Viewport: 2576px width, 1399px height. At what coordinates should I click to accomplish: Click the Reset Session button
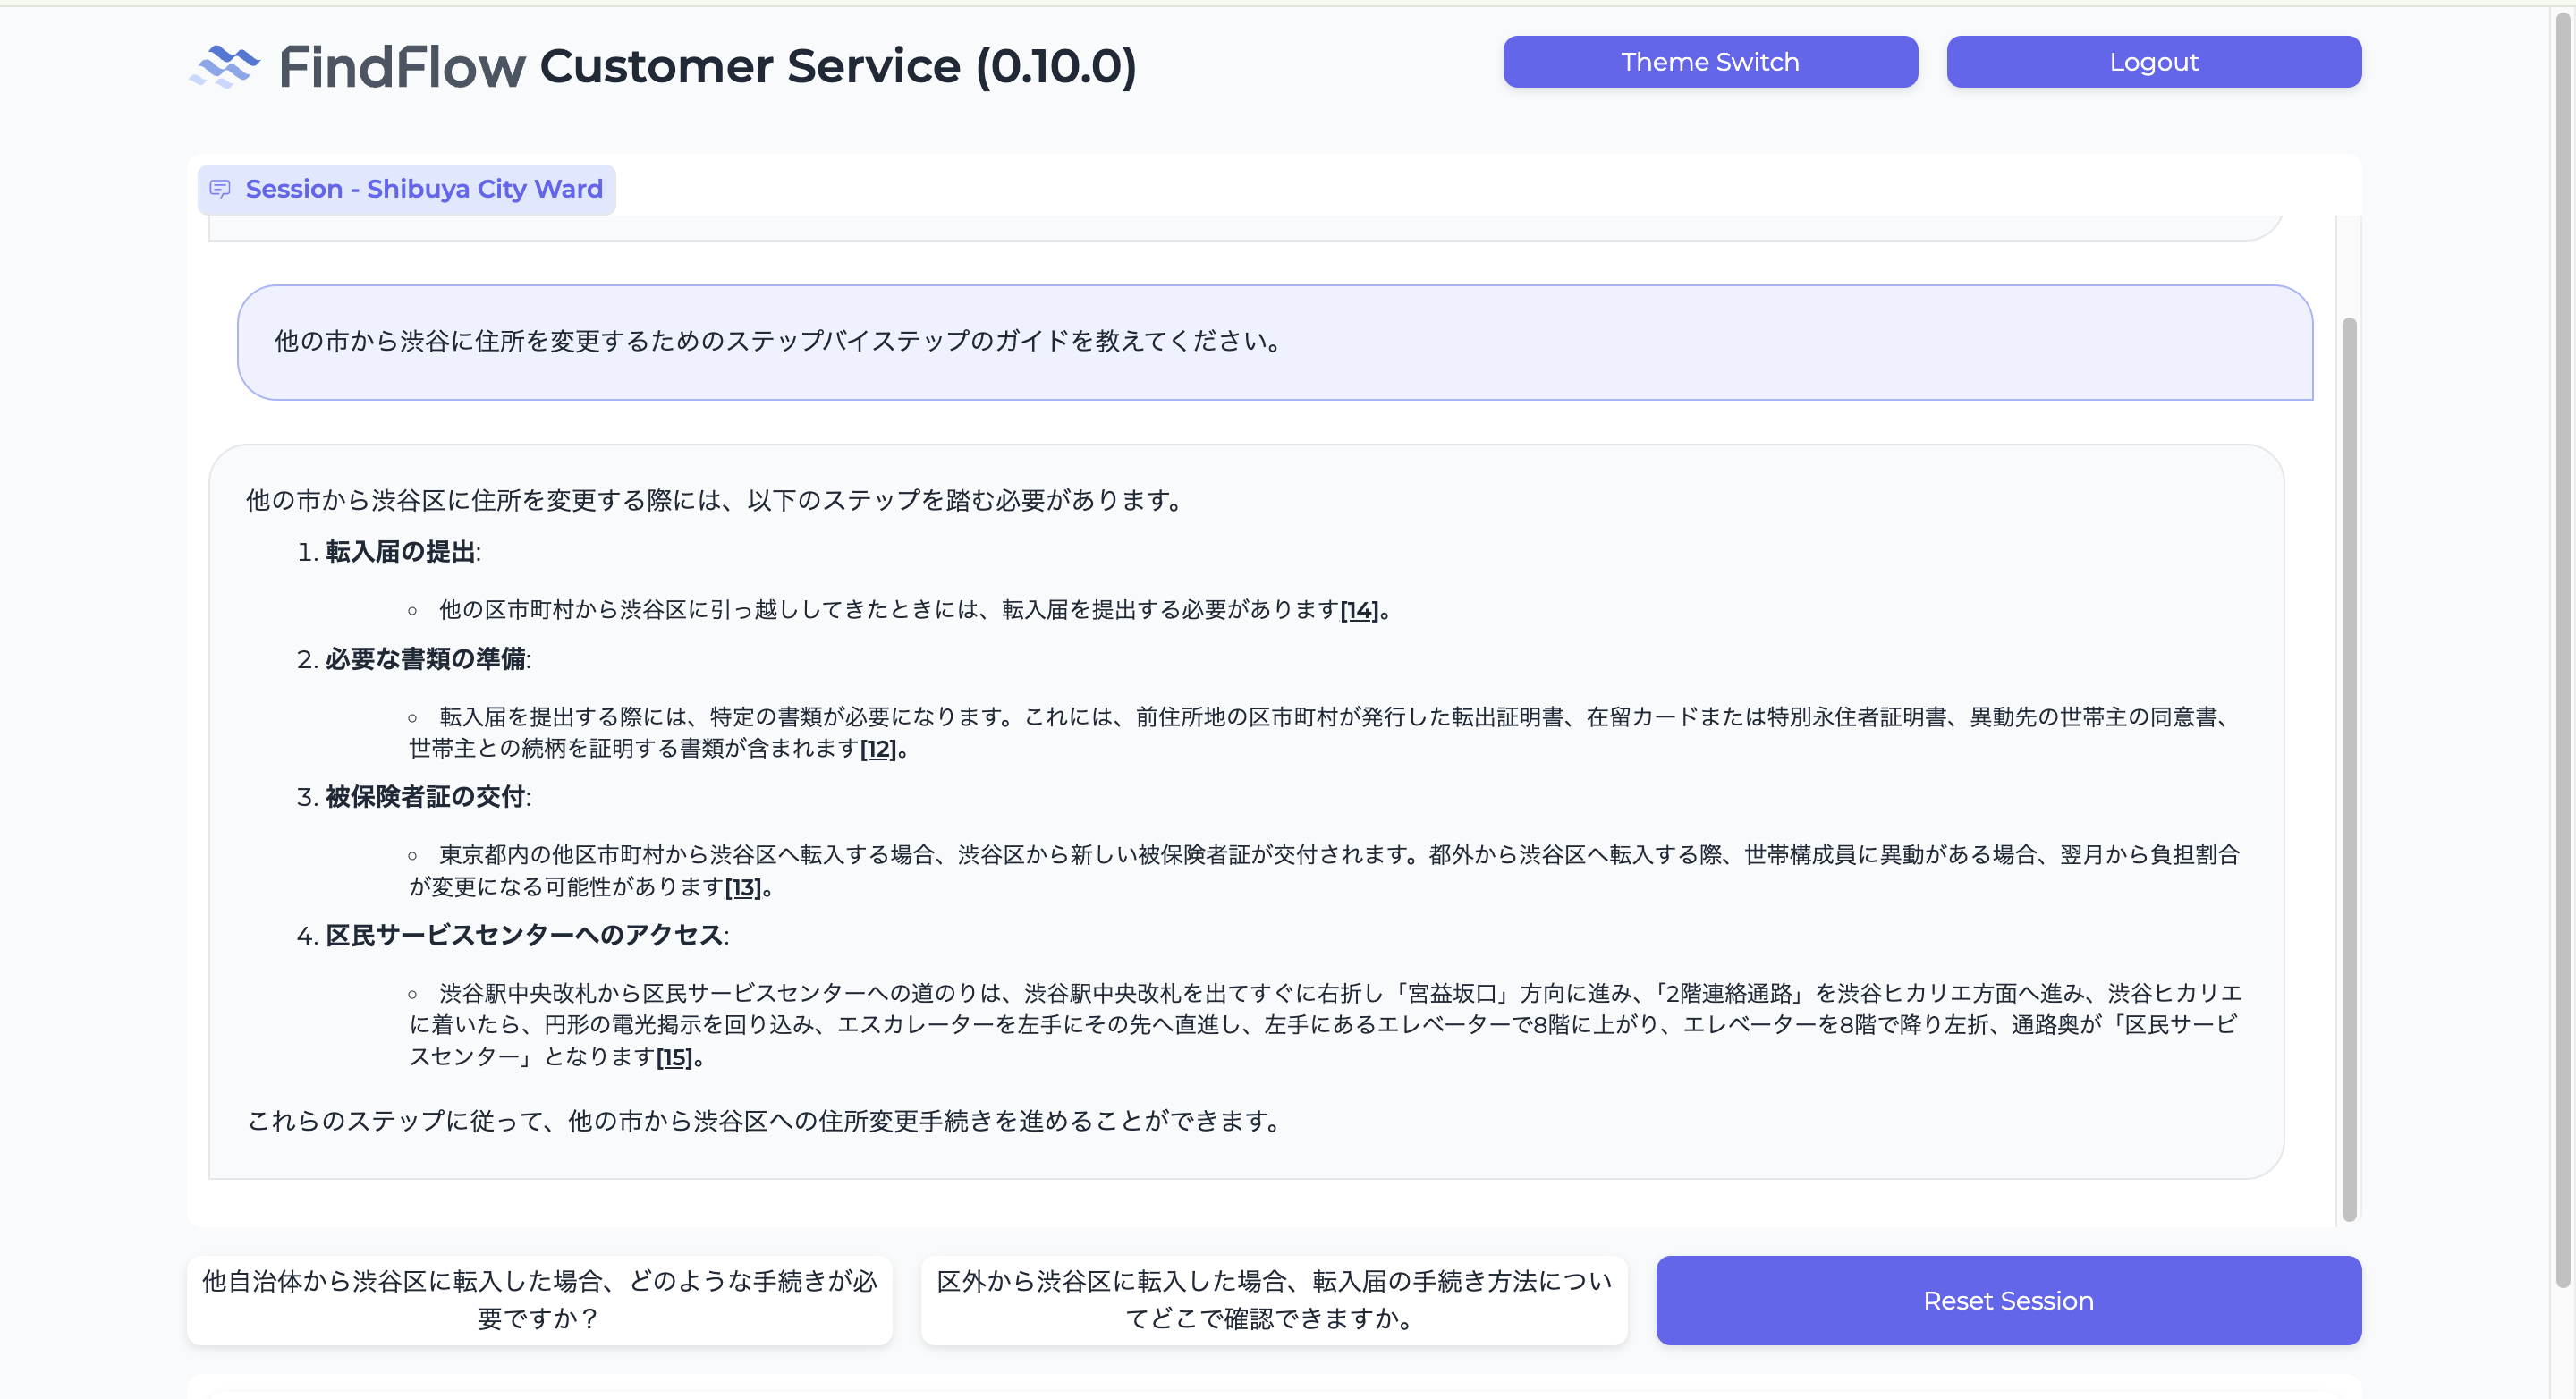click(x=2008, y=1300)
